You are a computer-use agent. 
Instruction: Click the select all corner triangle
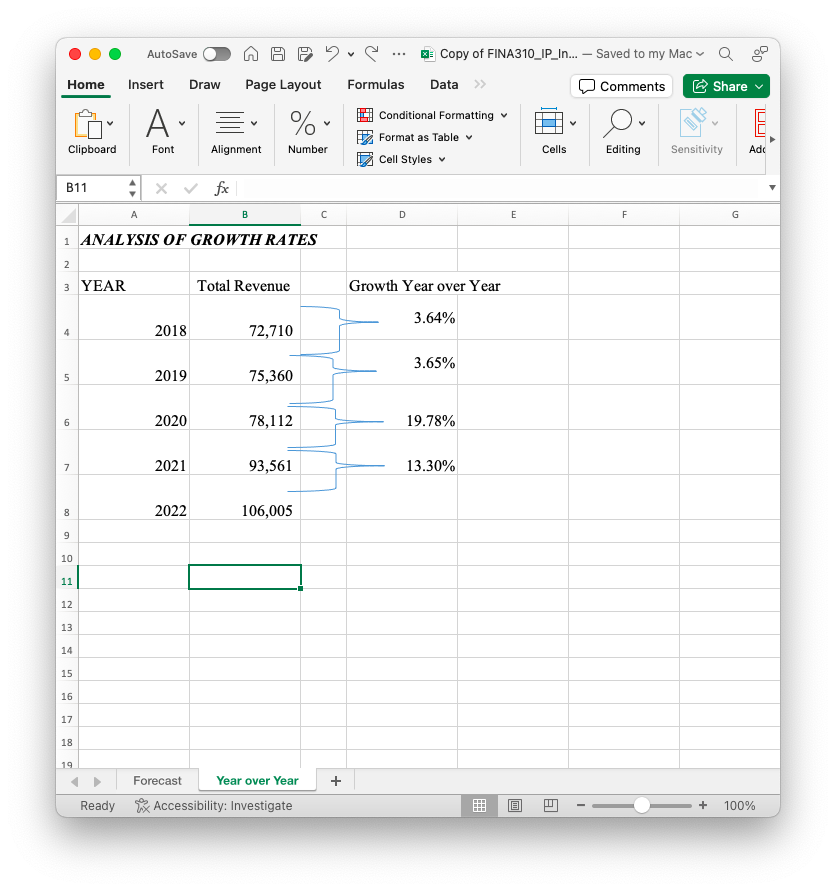(x=68, y=215)
